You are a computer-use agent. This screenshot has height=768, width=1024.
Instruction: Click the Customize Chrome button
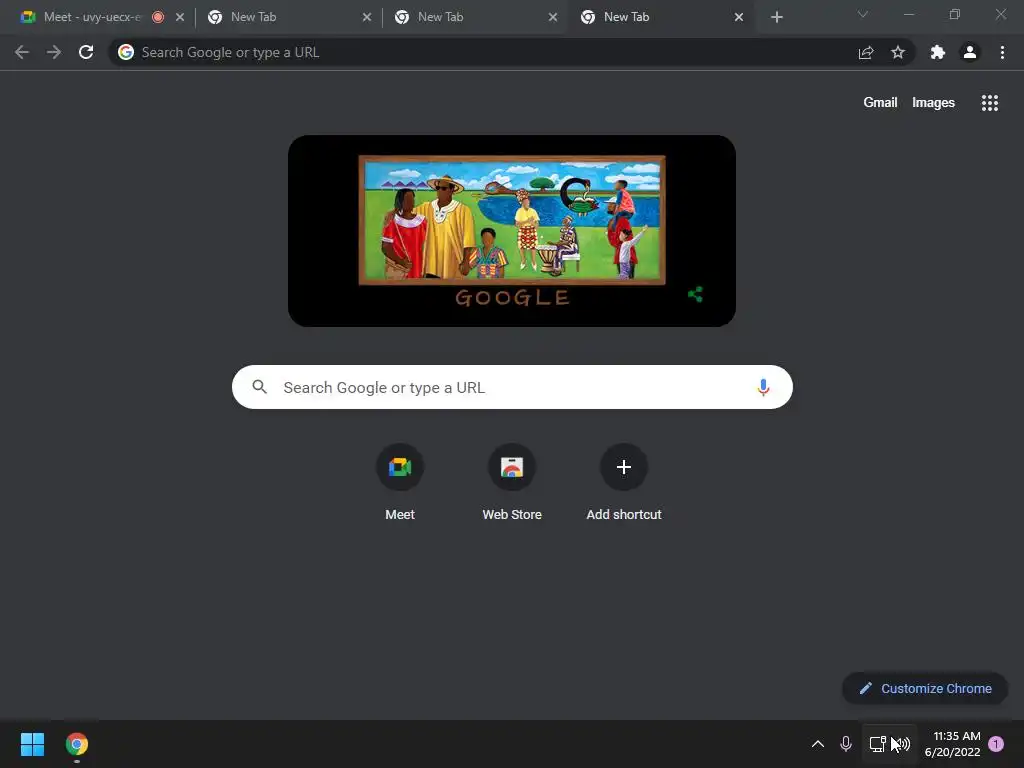tap(925, 688)
